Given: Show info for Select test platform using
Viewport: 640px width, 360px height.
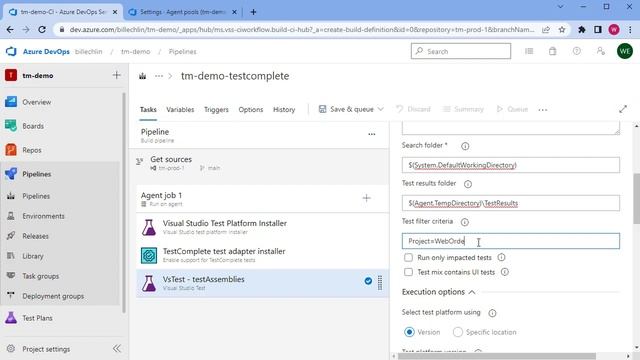Looking at the screenshot, I should [x=492, y=313].
